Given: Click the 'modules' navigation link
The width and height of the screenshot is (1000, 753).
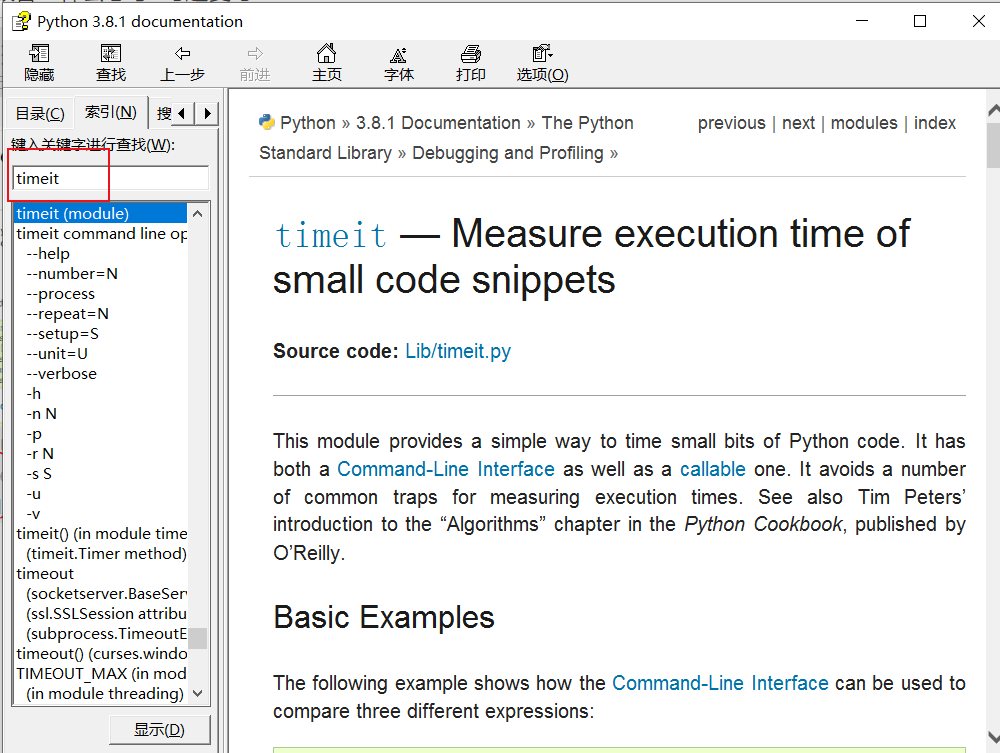Looking at the screenshot, I should coord(864,122).
